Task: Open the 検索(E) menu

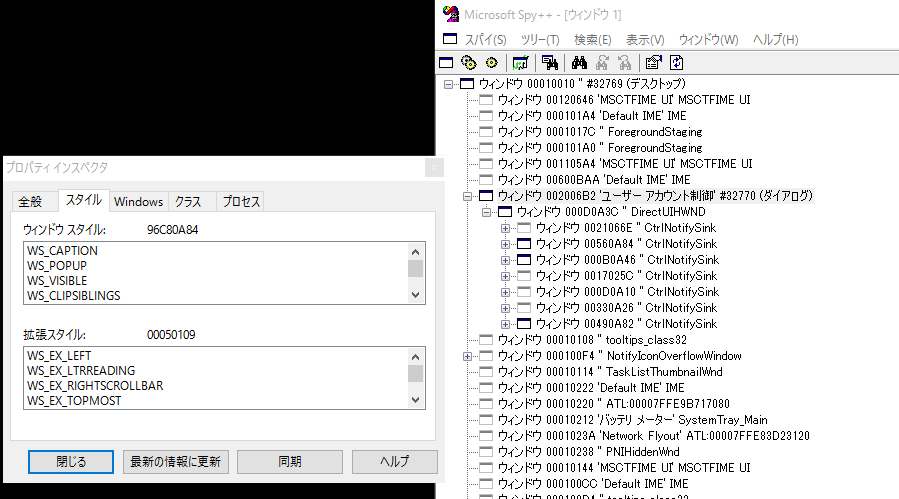Action: point(592,40)
